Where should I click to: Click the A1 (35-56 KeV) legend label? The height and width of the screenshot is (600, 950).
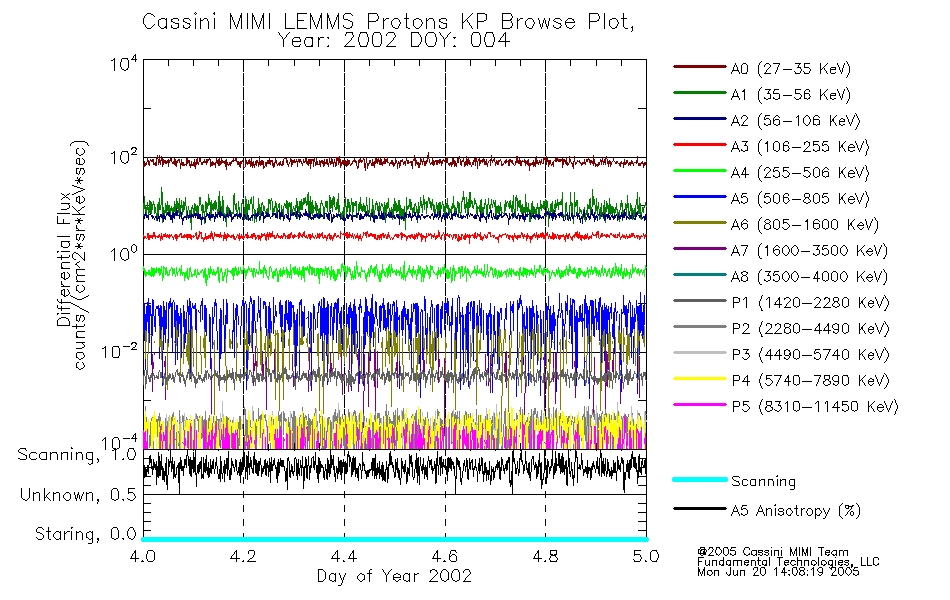click(790, 95)
